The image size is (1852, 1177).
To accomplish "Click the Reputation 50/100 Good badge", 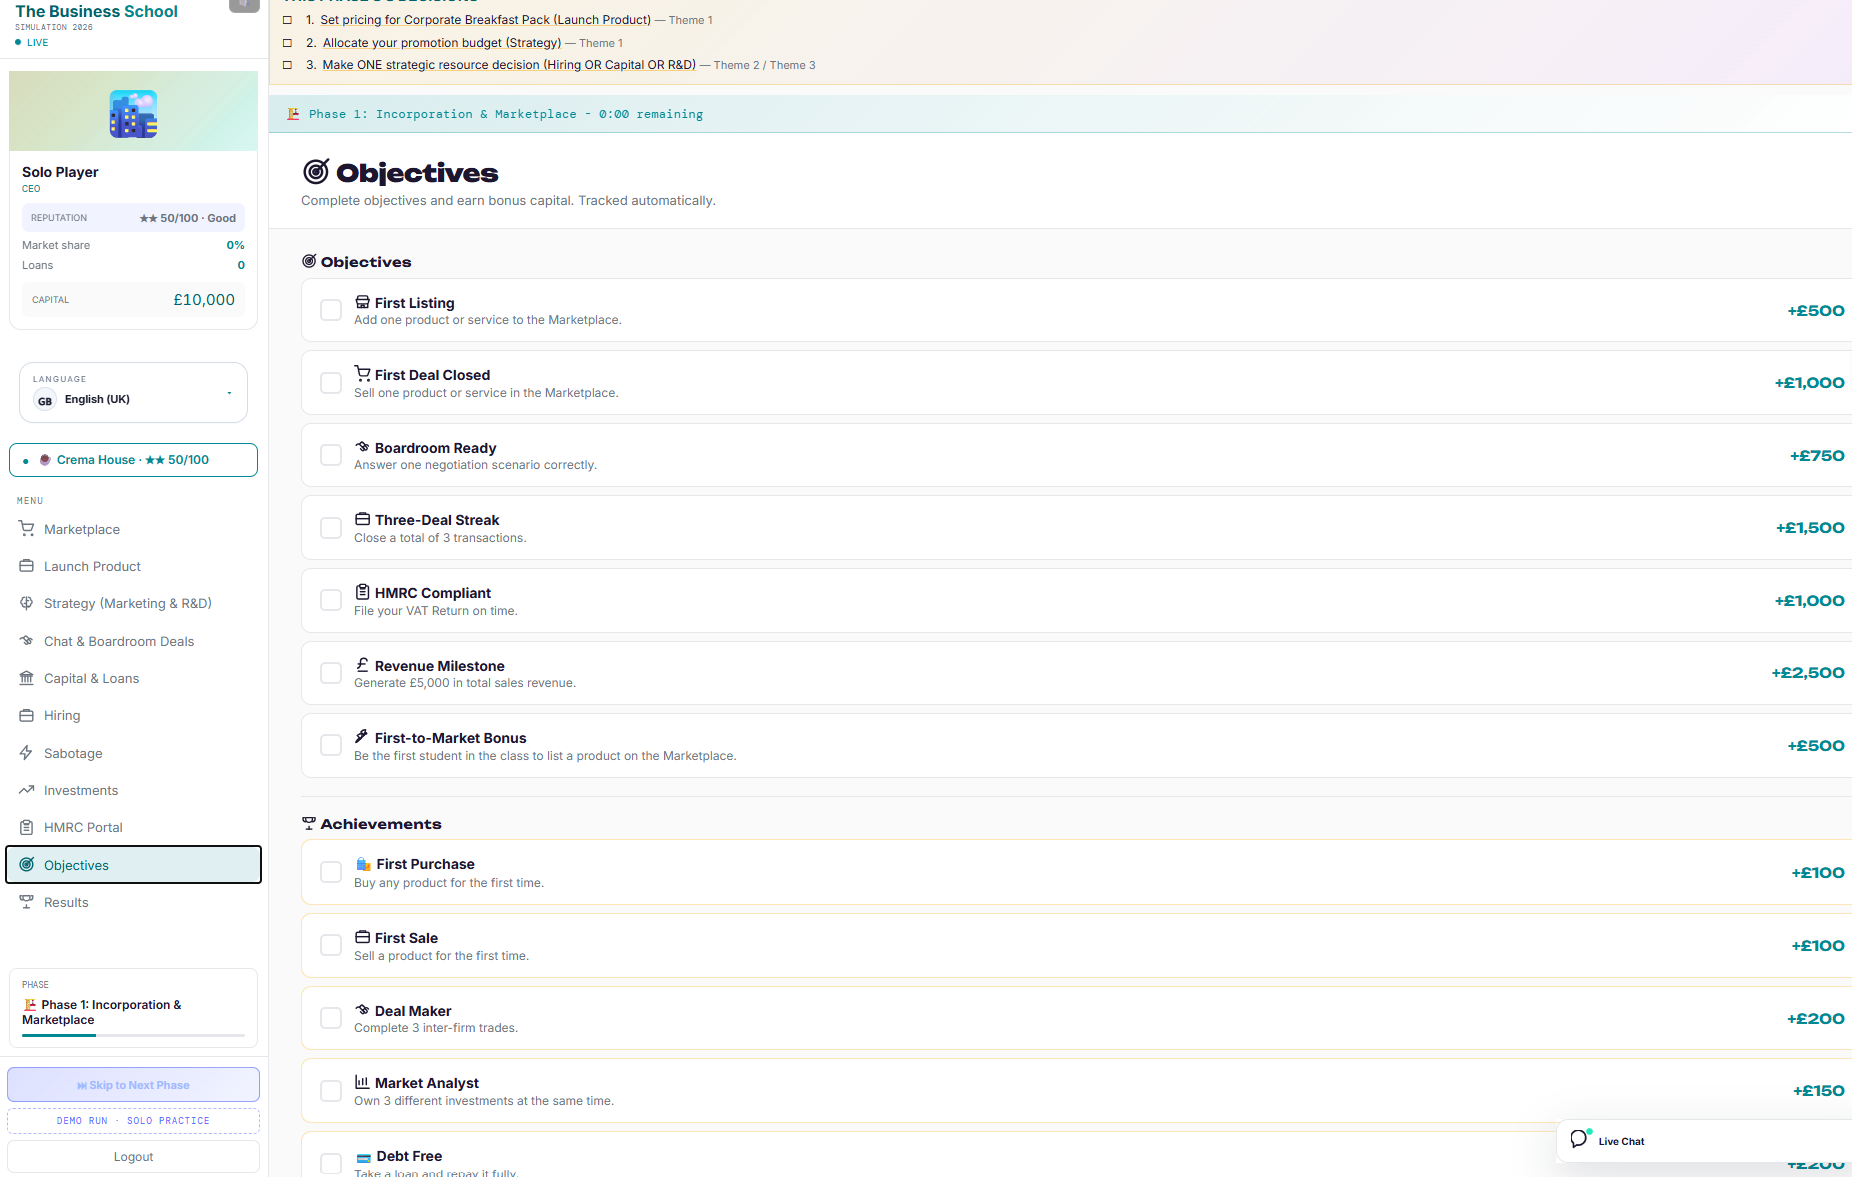I will tap(133, 218).
